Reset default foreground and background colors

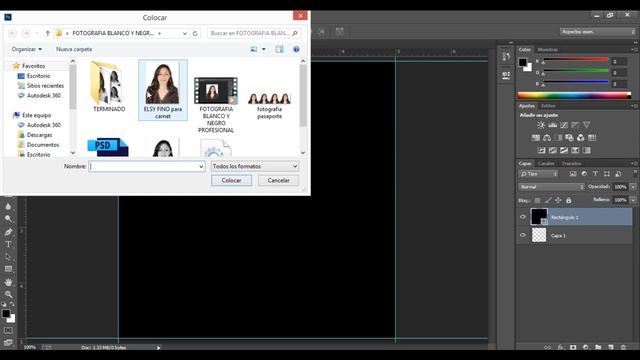point(4,304)
